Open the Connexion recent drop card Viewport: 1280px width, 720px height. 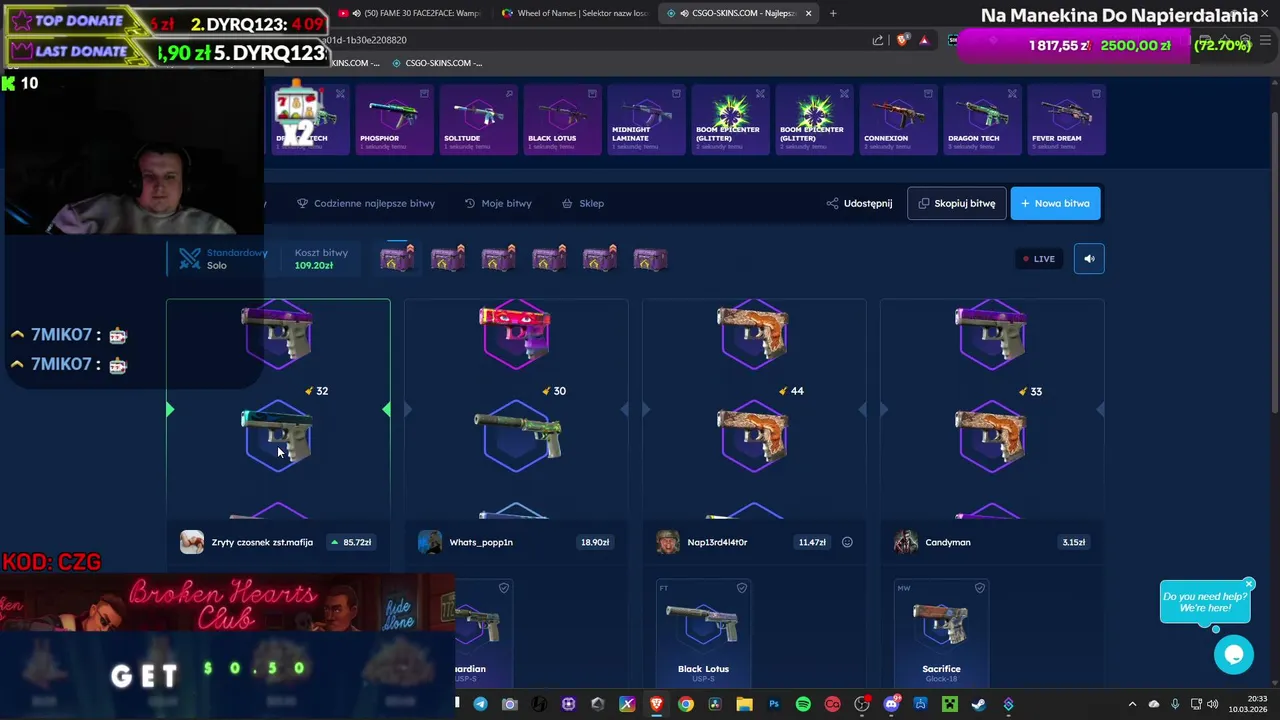tap(898, 120)
